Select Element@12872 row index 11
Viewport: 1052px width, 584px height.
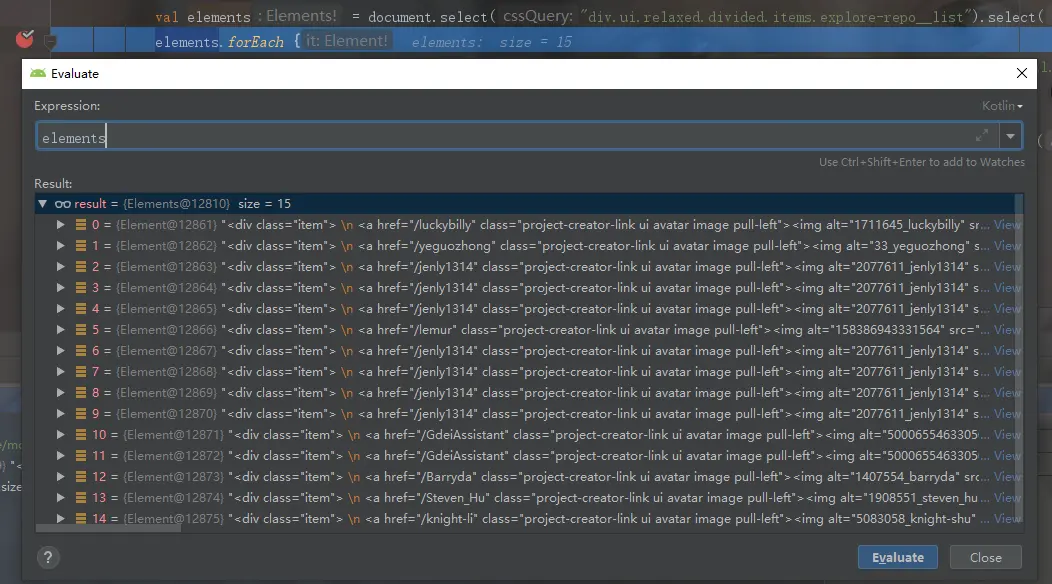(527, 455)
